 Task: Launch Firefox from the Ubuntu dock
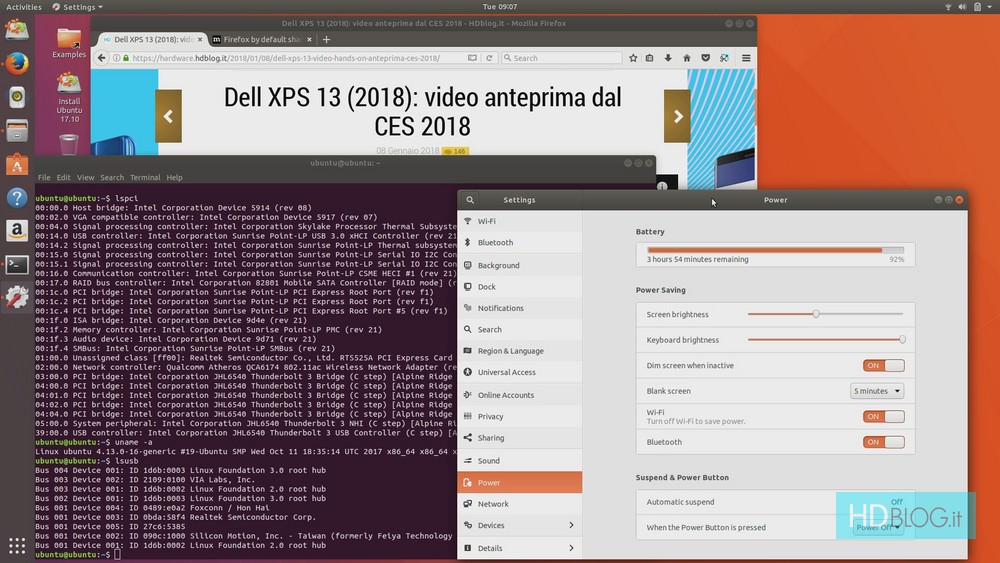[16, 64]
